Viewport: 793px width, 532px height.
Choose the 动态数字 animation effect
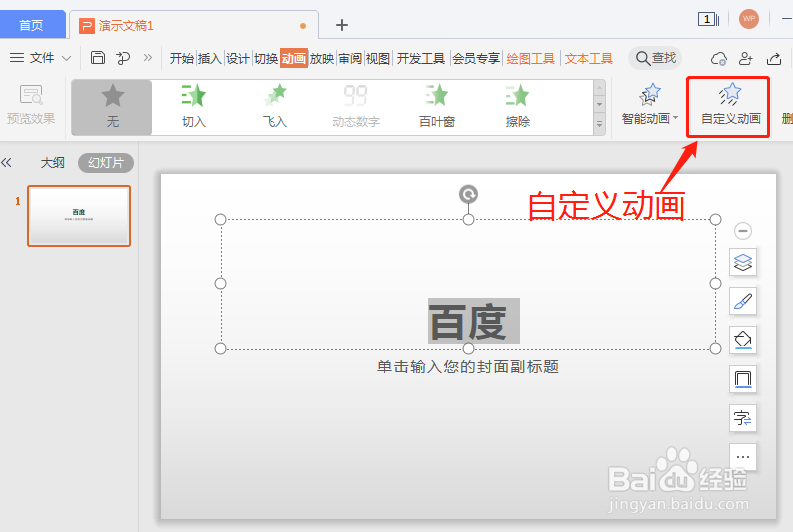pyautogui.click(x=356, y=107)
